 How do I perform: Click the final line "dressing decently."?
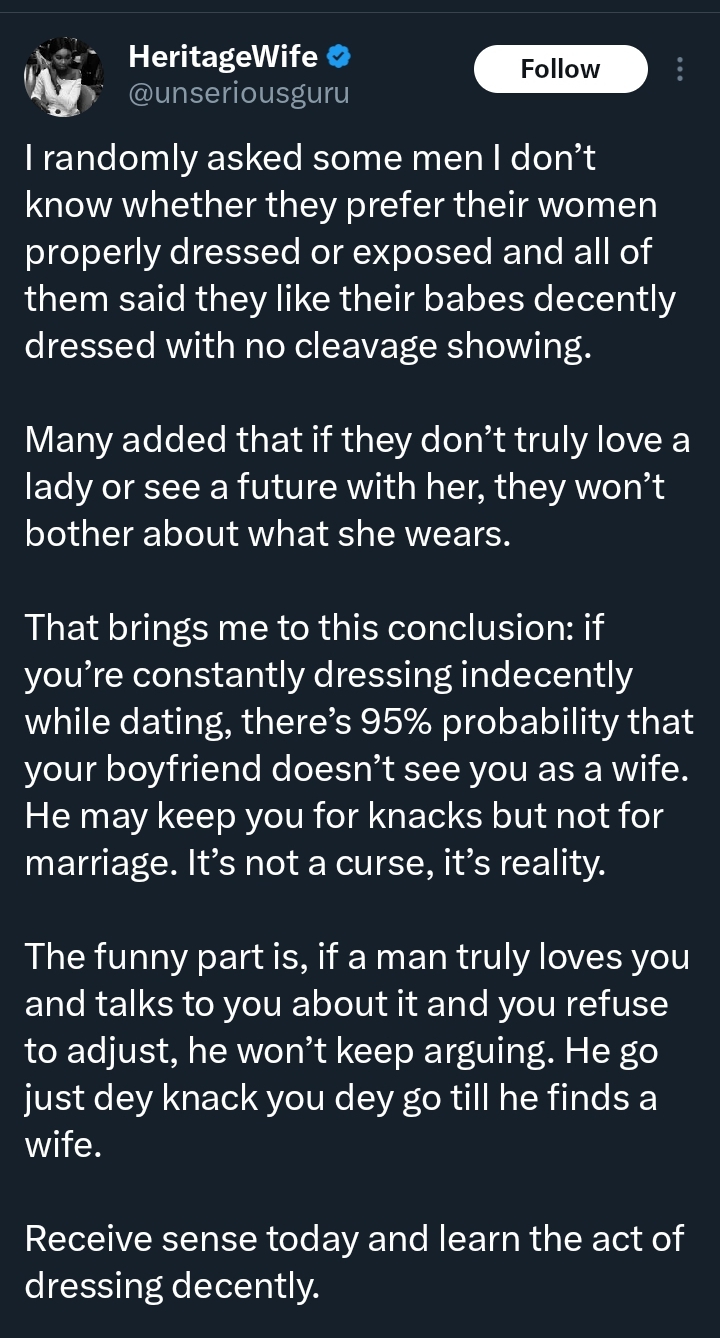171,1285
